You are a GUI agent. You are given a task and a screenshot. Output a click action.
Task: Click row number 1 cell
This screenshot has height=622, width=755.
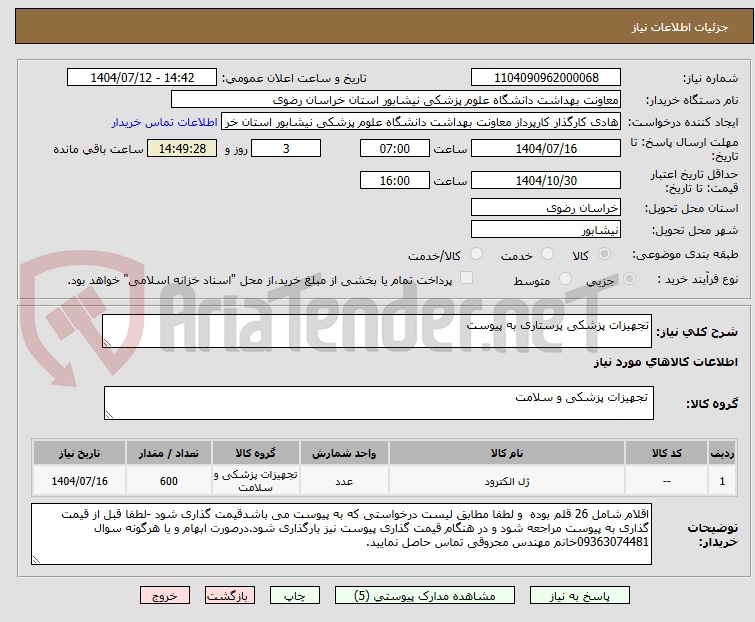click(x=722, y=480)
